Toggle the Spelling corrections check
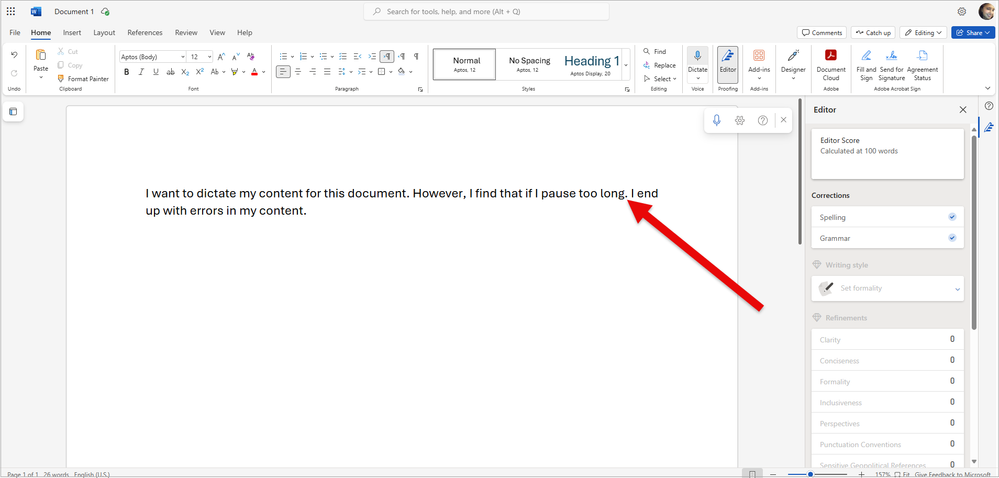 (x=952, y=217)
